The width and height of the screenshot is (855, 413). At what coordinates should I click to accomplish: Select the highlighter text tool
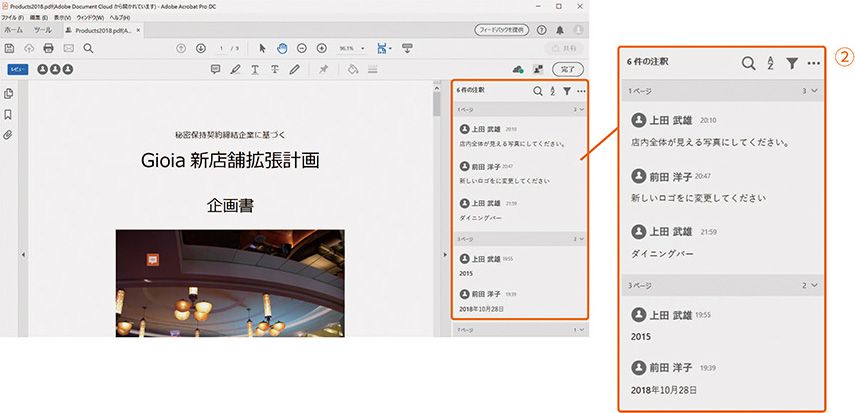pos(235,69)
